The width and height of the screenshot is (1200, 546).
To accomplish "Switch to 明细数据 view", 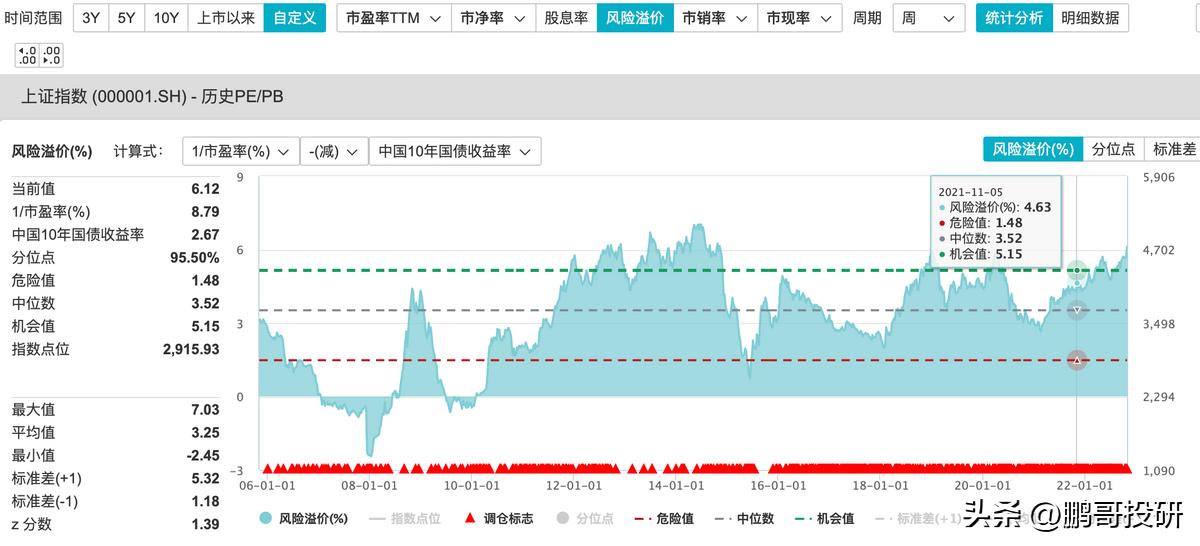I will pos(1090,18).
